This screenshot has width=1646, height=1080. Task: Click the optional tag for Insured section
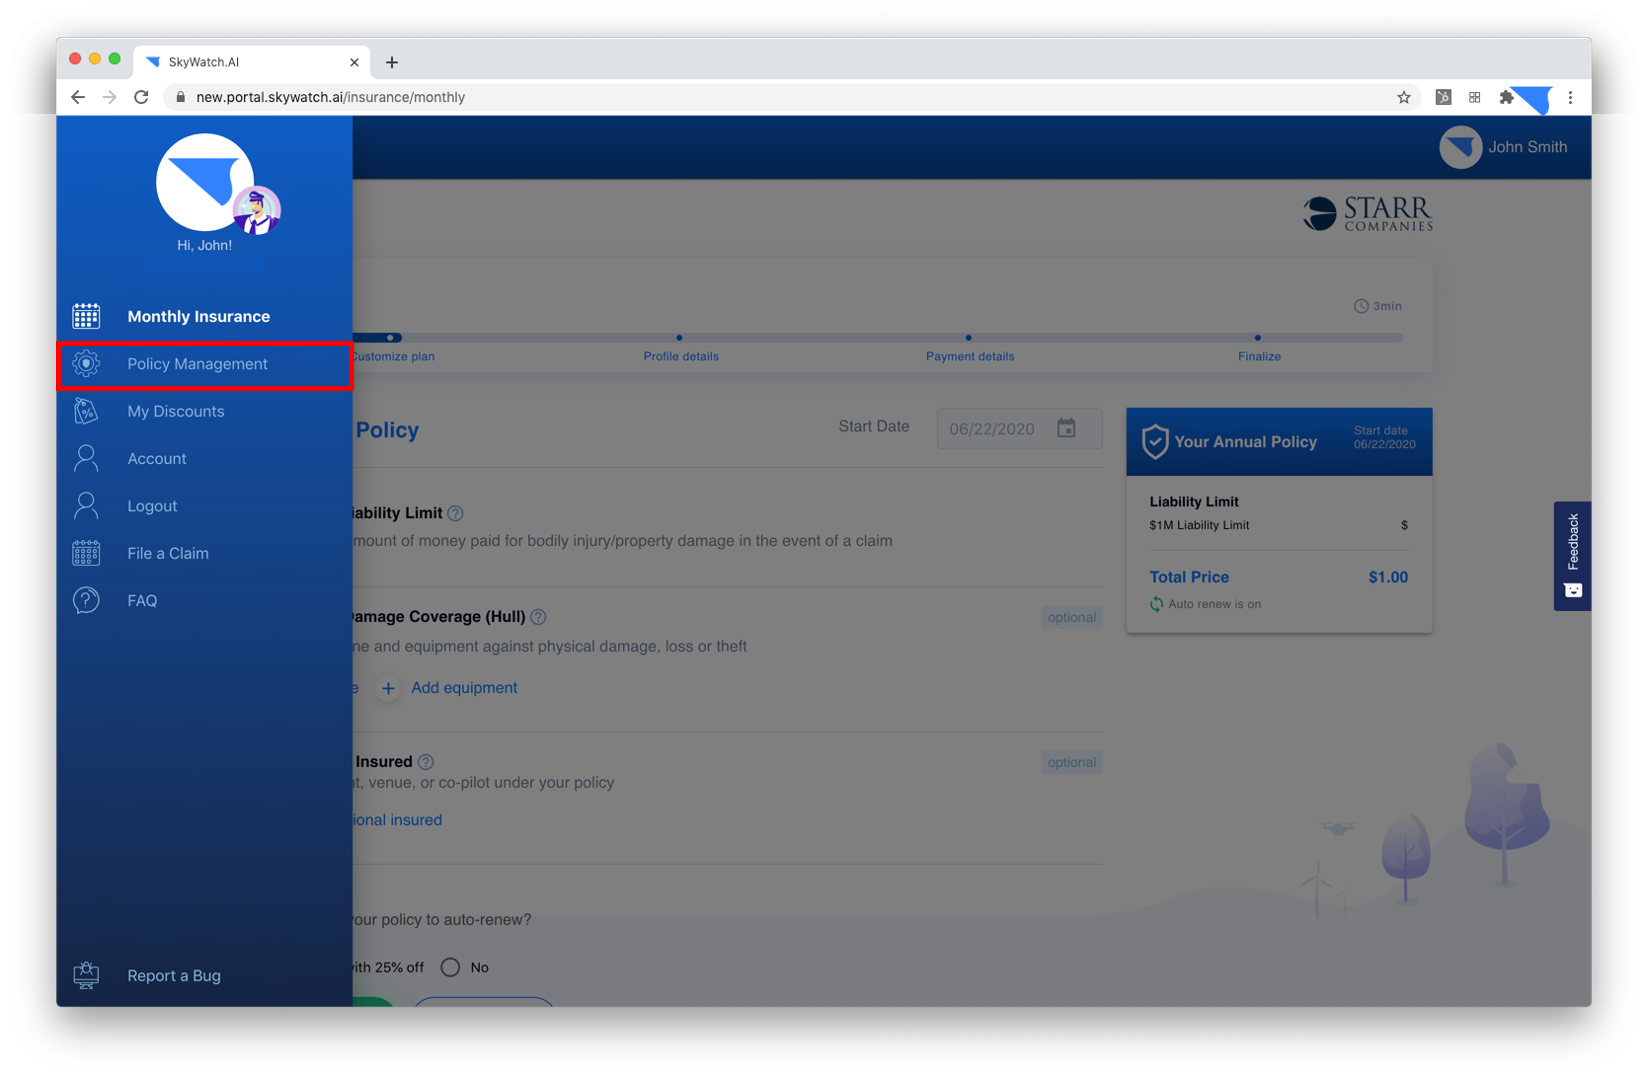1071,762
